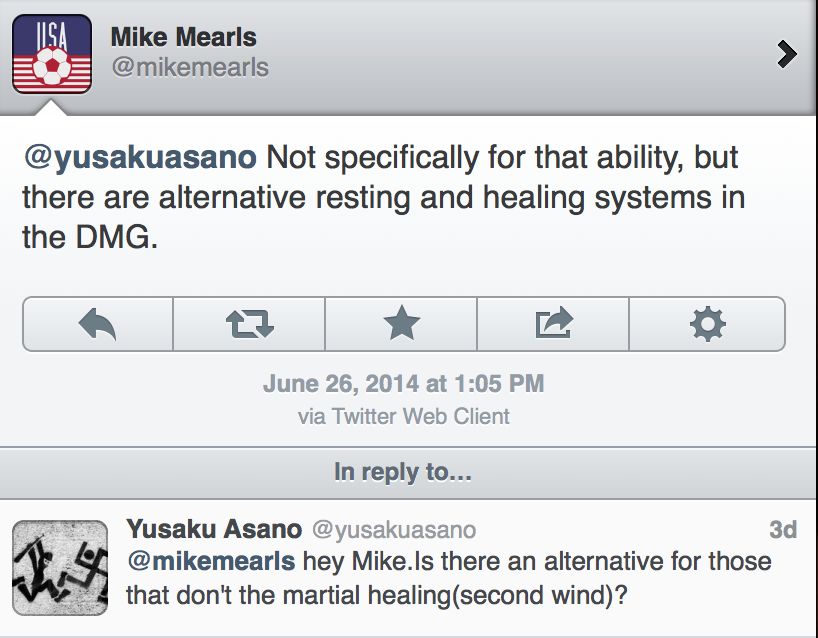Reply to Mike Mearls' tweet

[97, 323]
